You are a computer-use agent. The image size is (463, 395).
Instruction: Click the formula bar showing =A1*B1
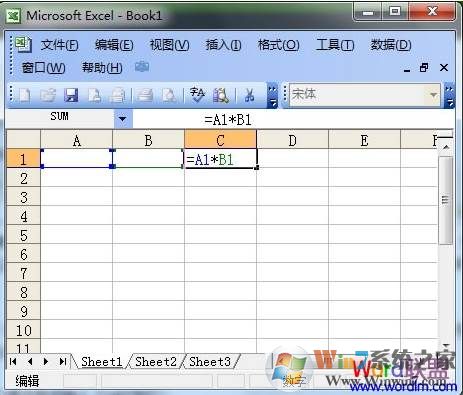click(293, 119)
